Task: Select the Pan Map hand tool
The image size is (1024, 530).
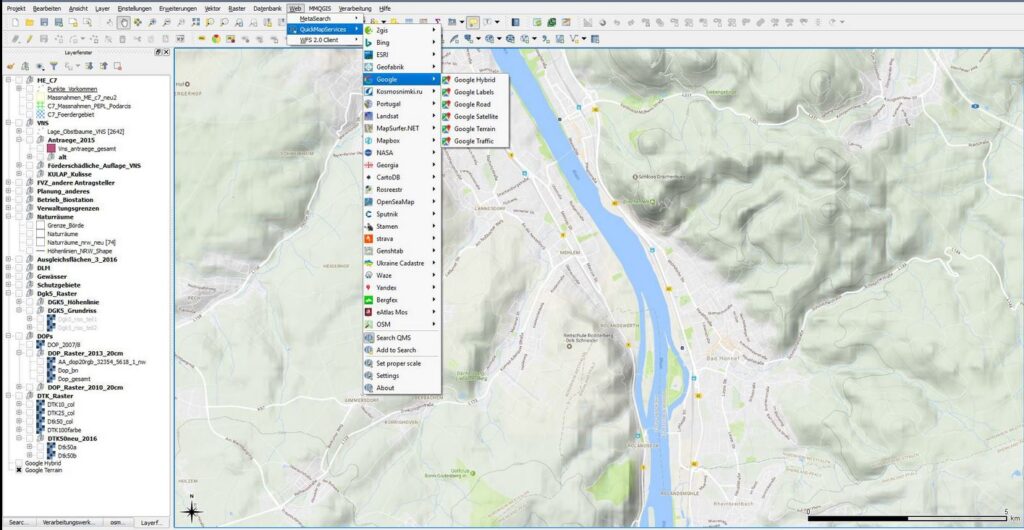Action: 124,22
